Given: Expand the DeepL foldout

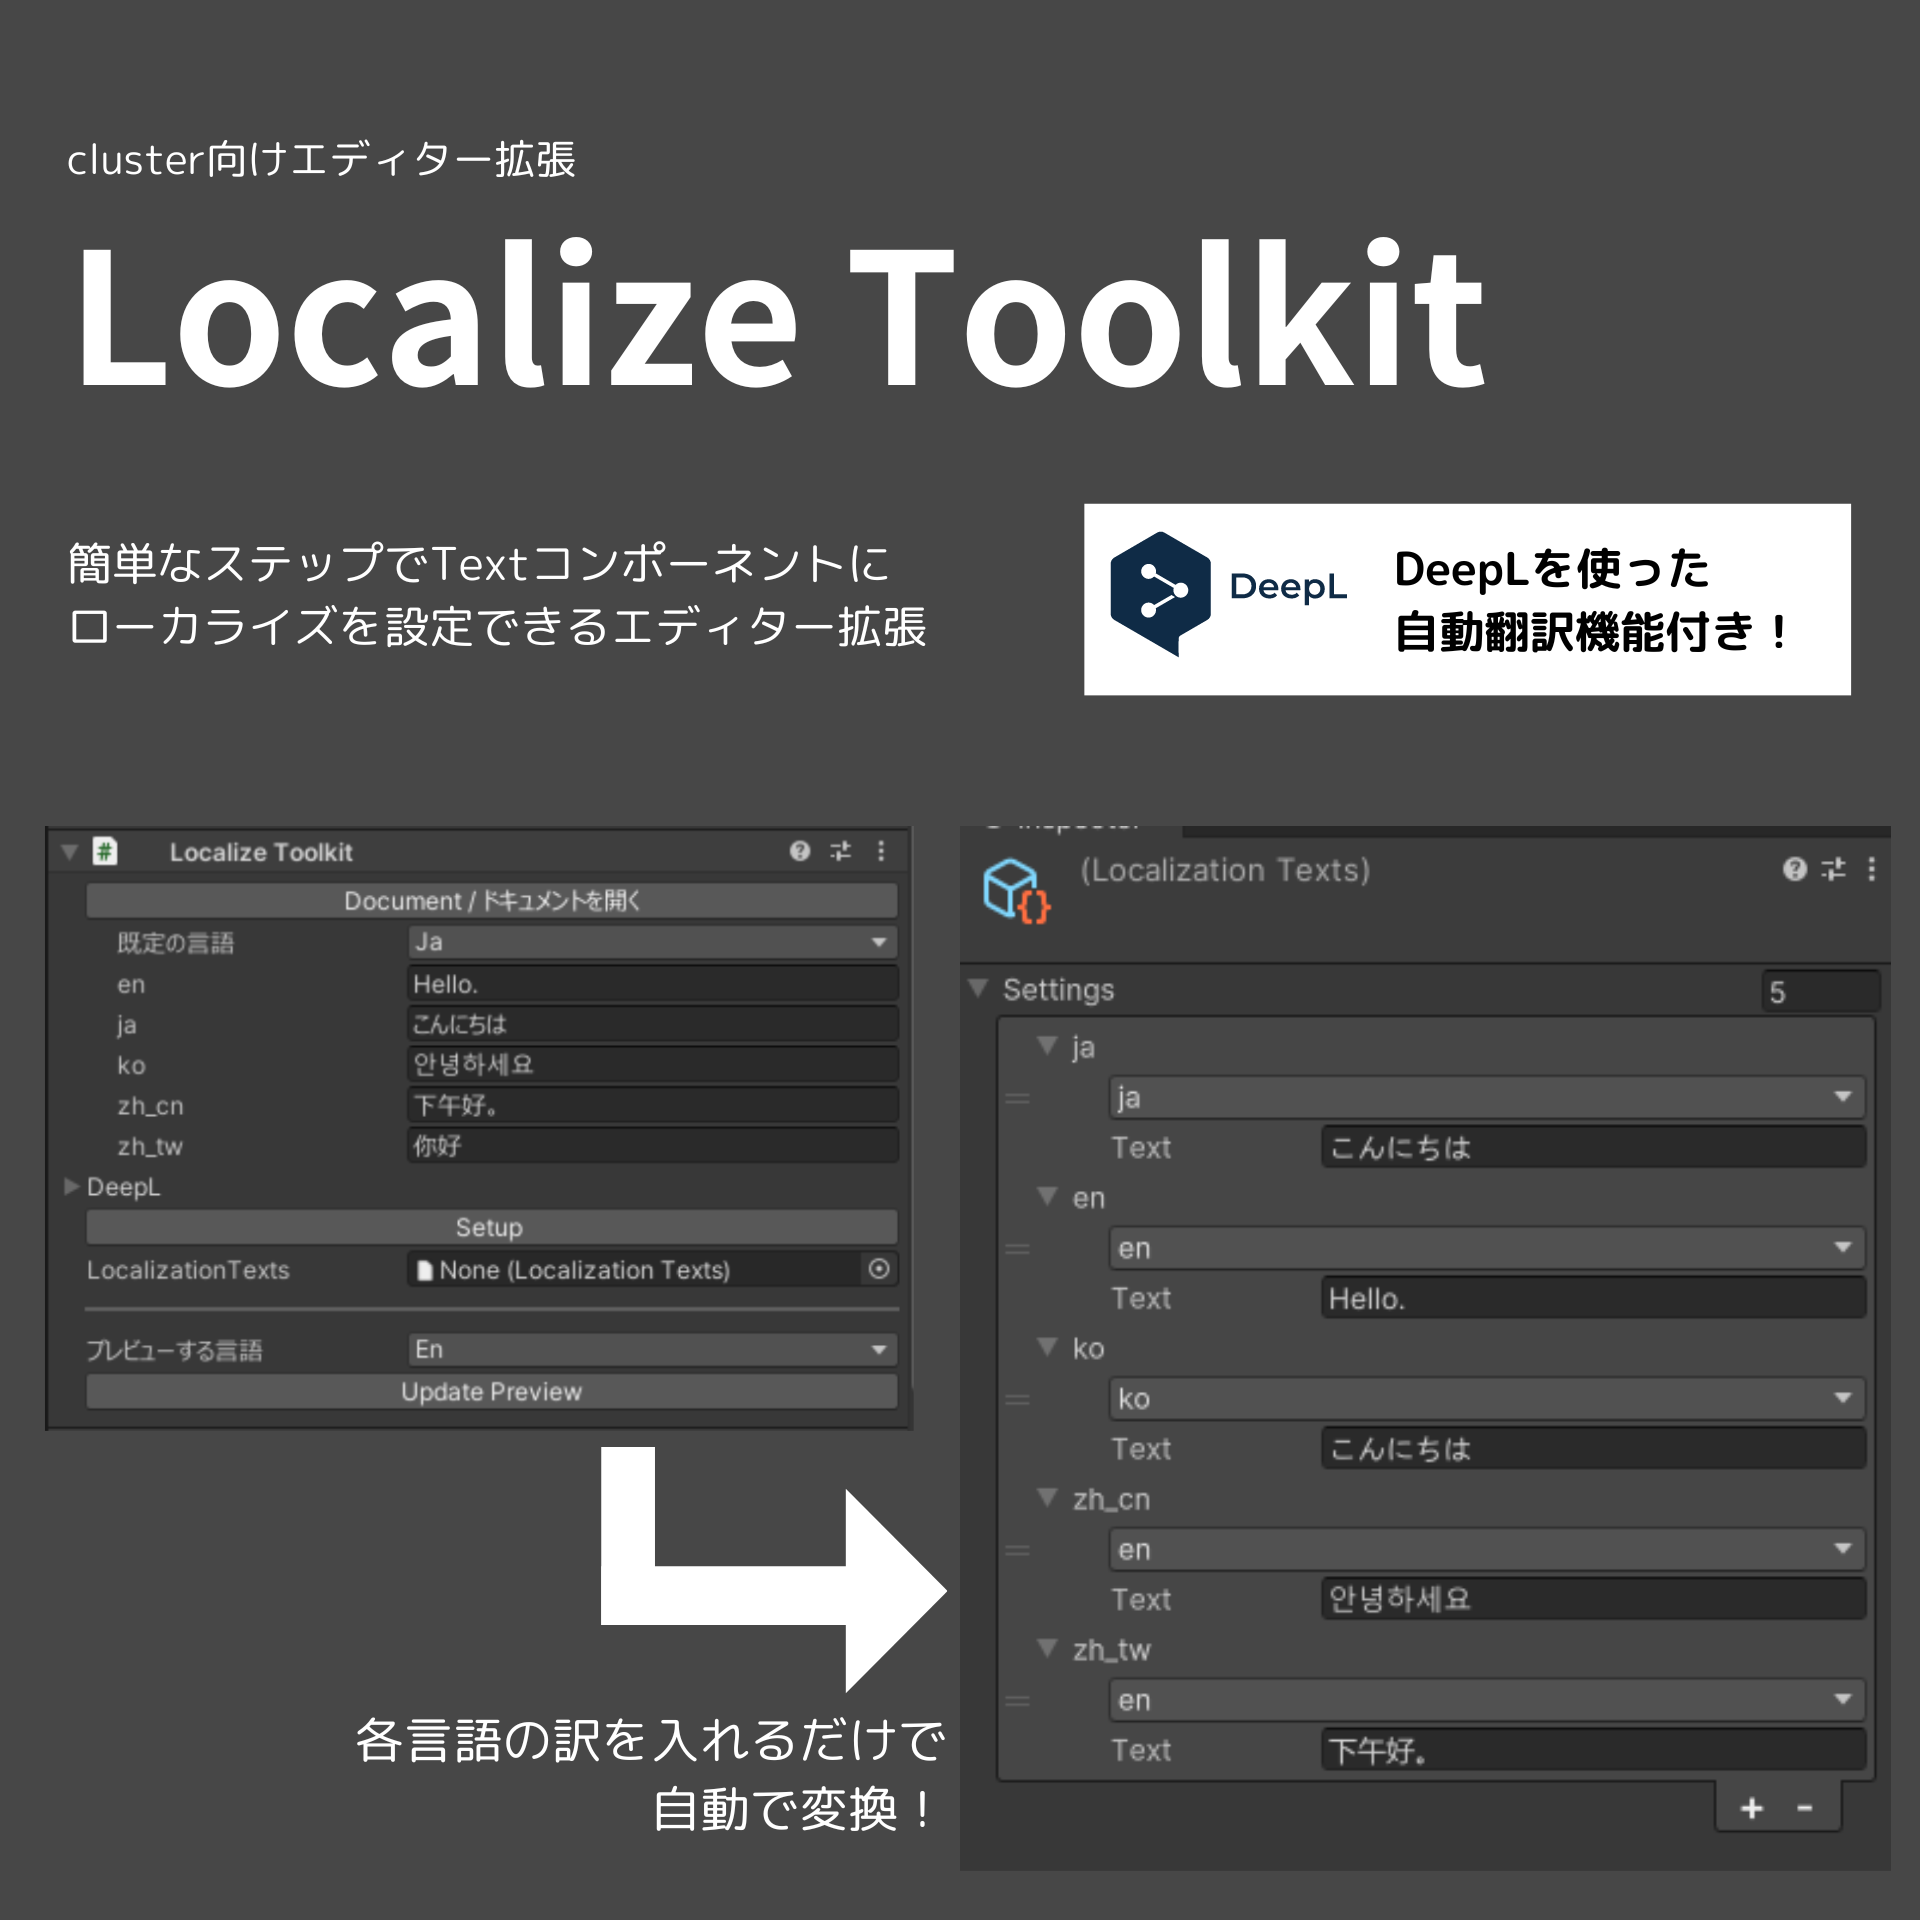Looking at the screenshot, I should pos(72,1187).
